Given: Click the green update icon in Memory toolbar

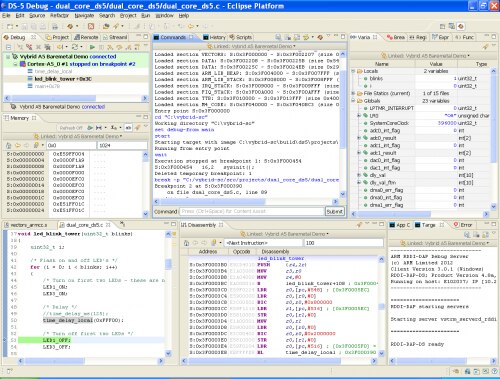Looking at the screenshot, I should [x=90, y=128].
